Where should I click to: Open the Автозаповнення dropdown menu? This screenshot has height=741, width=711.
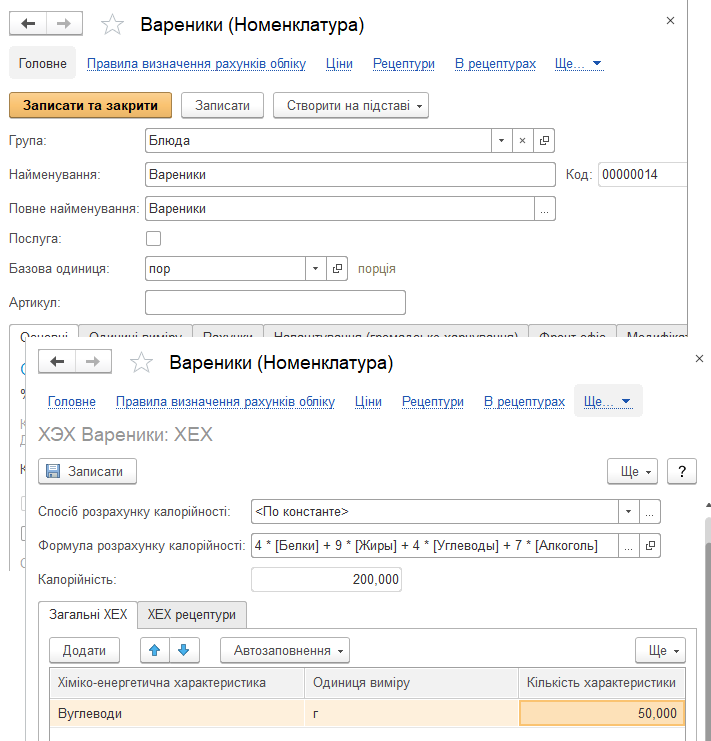click(x=284, y=650)
